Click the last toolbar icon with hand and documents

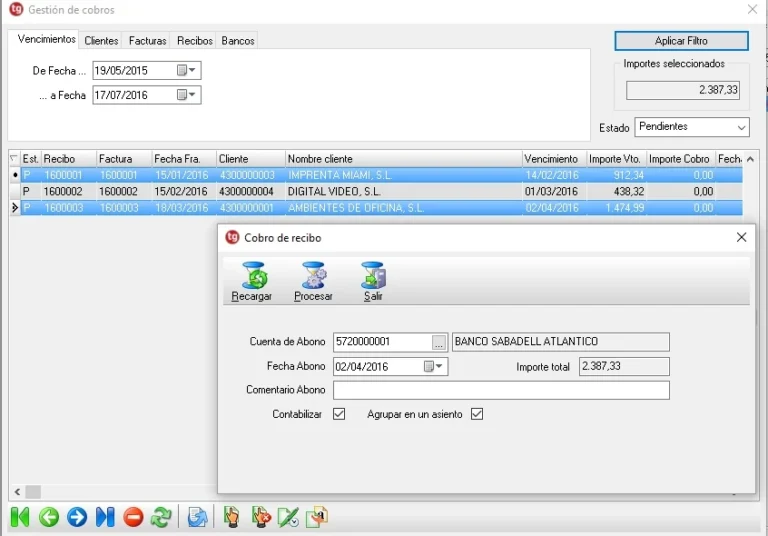316,517
